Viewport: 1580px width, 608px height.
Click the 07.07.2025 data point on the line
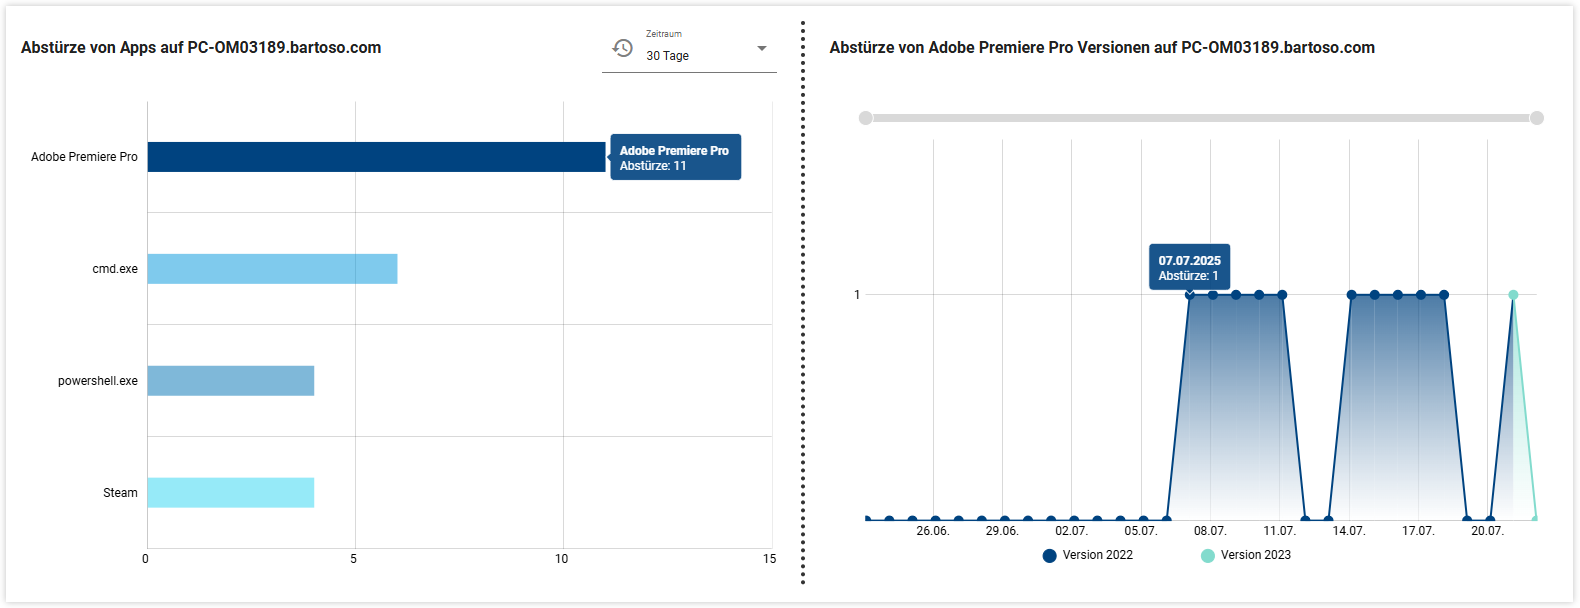1189,295
